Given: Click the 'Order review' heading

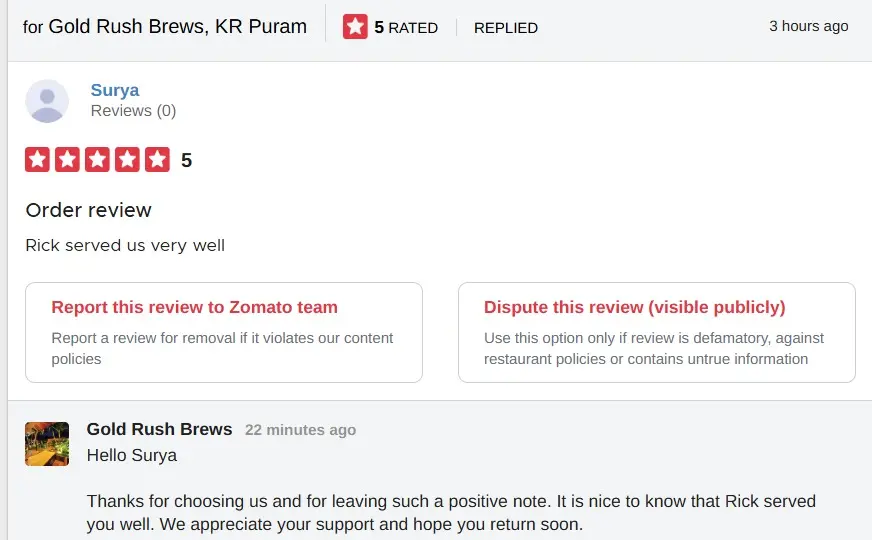Looking at the screenshot, I should (88, 210).
